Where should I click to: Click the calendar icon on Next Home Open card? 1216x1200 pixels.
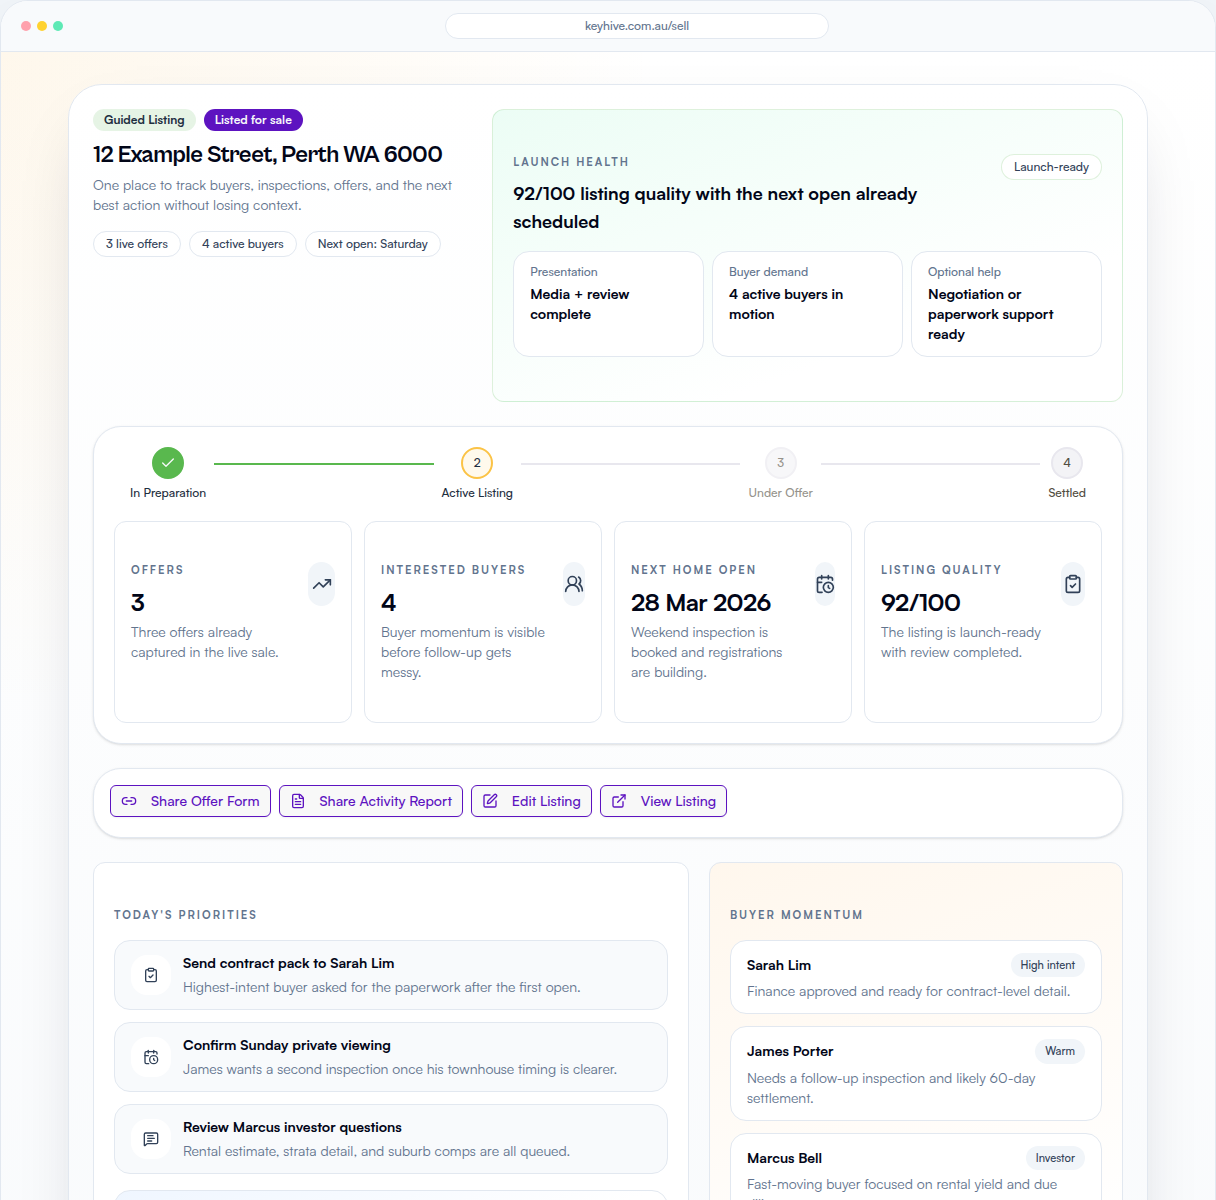point(824,584)
